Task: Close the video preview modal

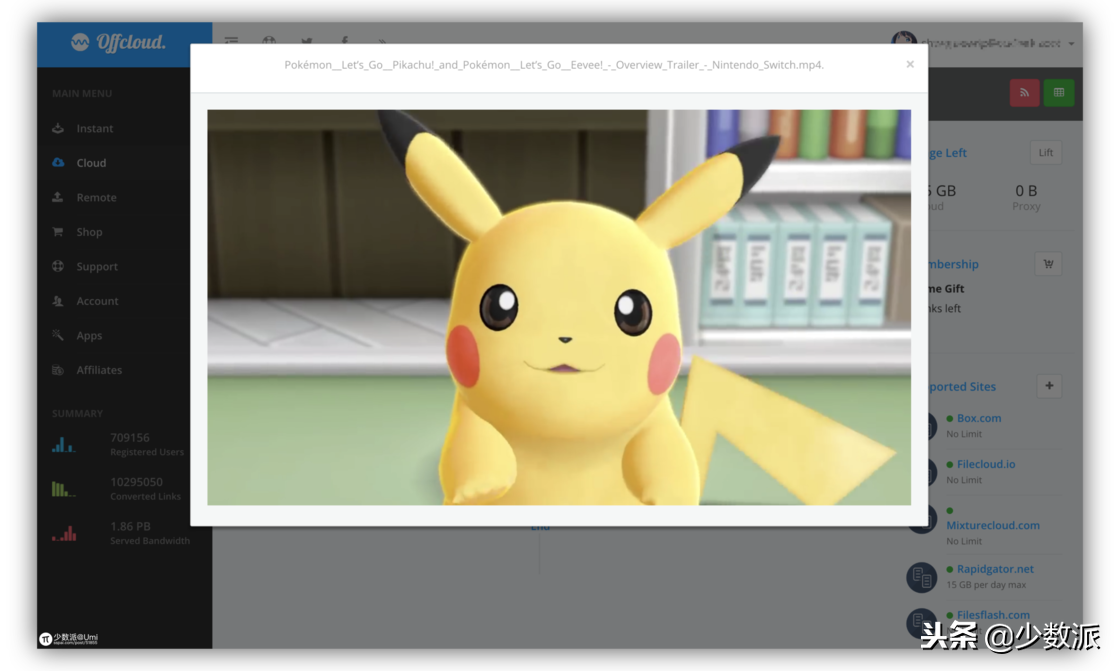Action: [x=909, y=64]
